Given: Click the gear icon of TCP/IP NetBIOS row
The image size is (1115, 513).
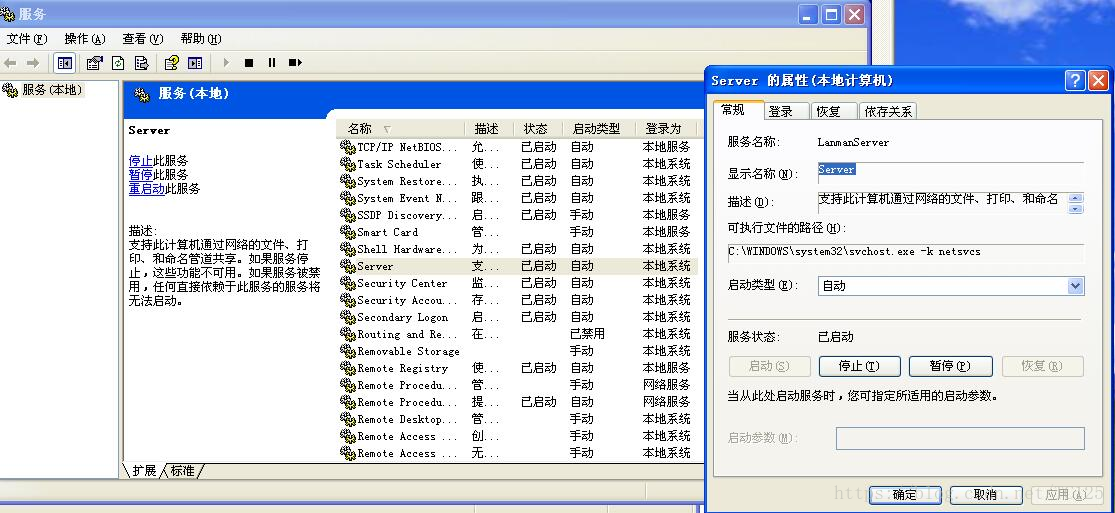Looking at the screenshot, I should pyautogui.click(x=348, y=147).
